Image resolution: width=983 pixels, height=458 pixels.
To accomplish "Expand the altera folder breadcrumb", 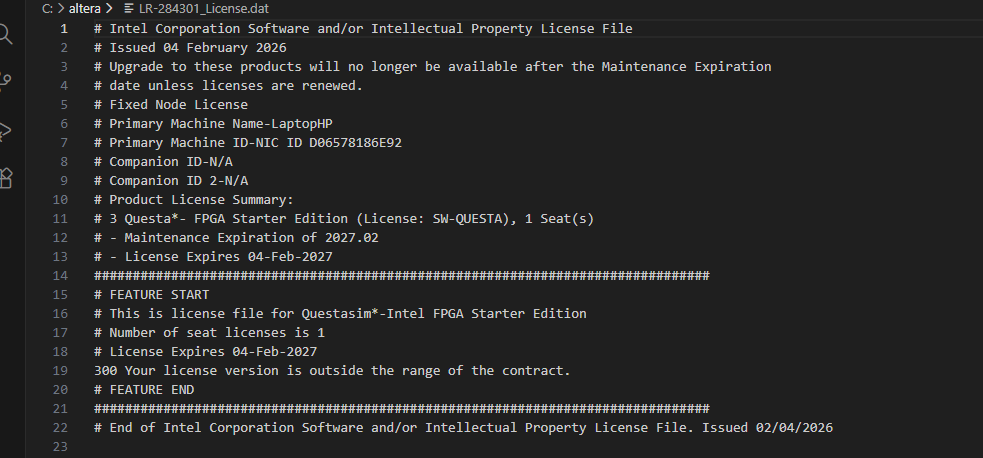I will [x=84, y=8].
